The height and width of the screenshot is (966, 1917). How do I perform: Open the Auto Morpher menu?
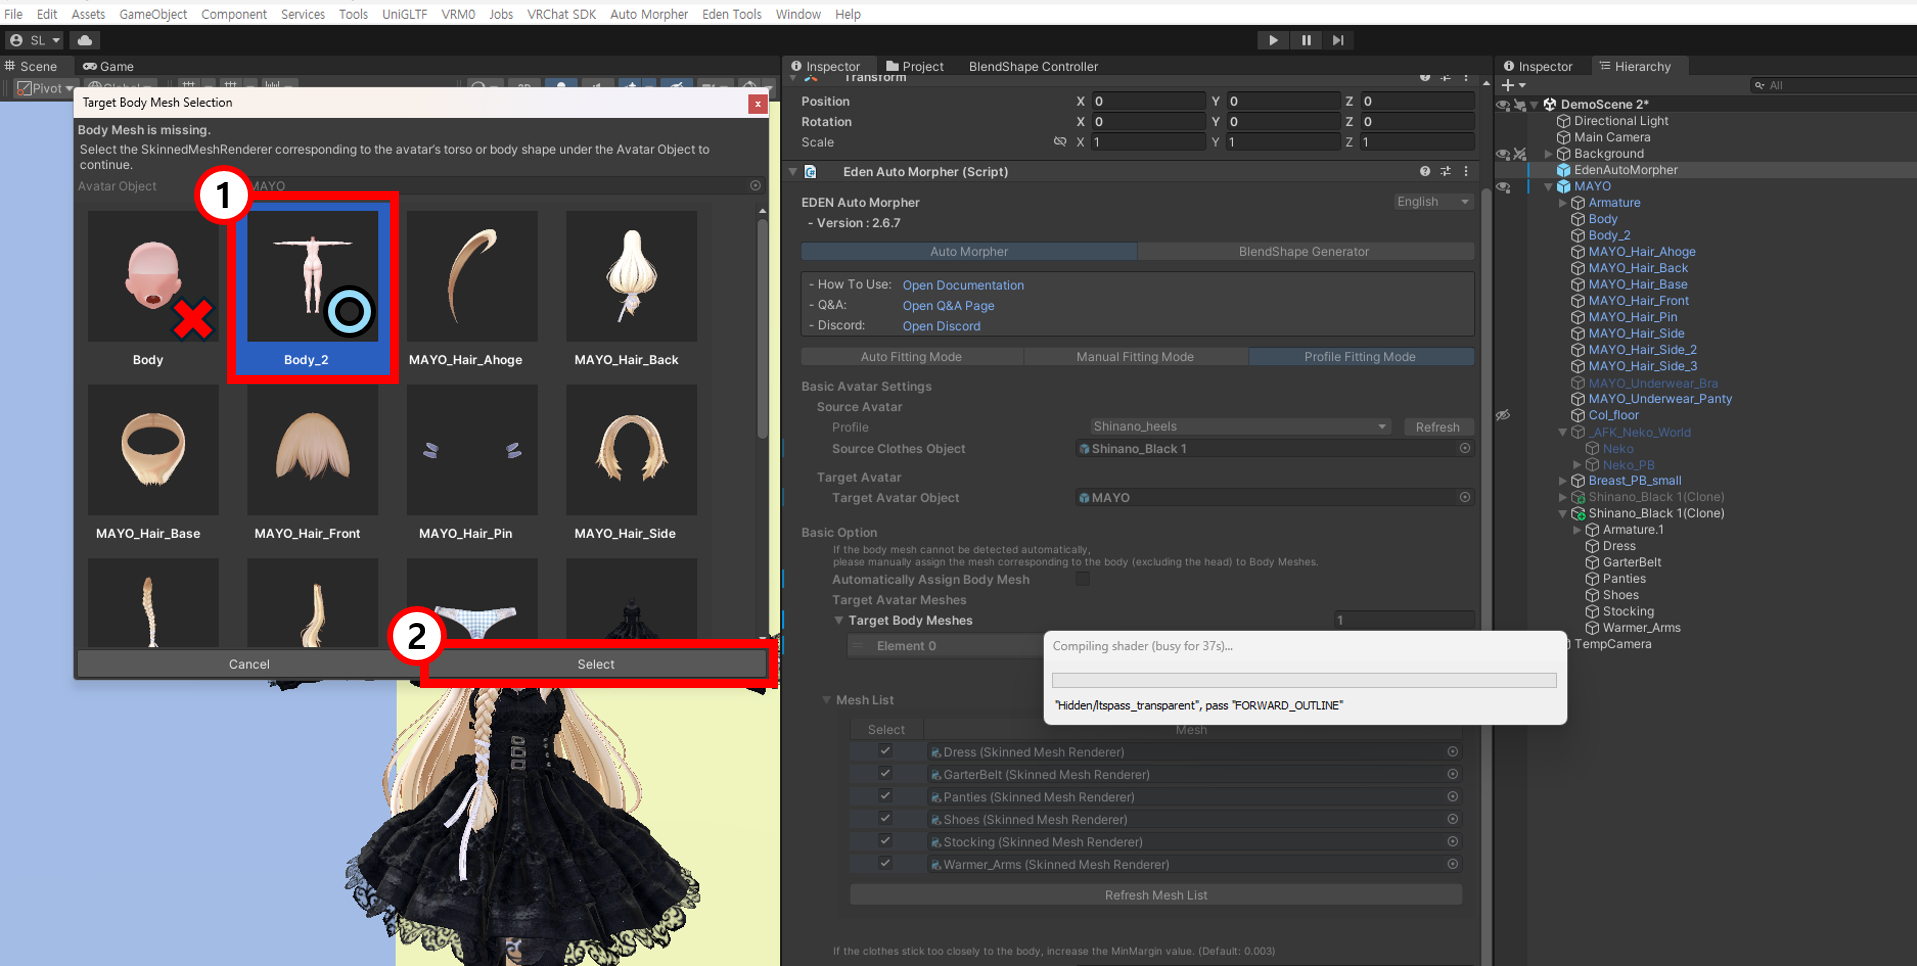point(649,14)
